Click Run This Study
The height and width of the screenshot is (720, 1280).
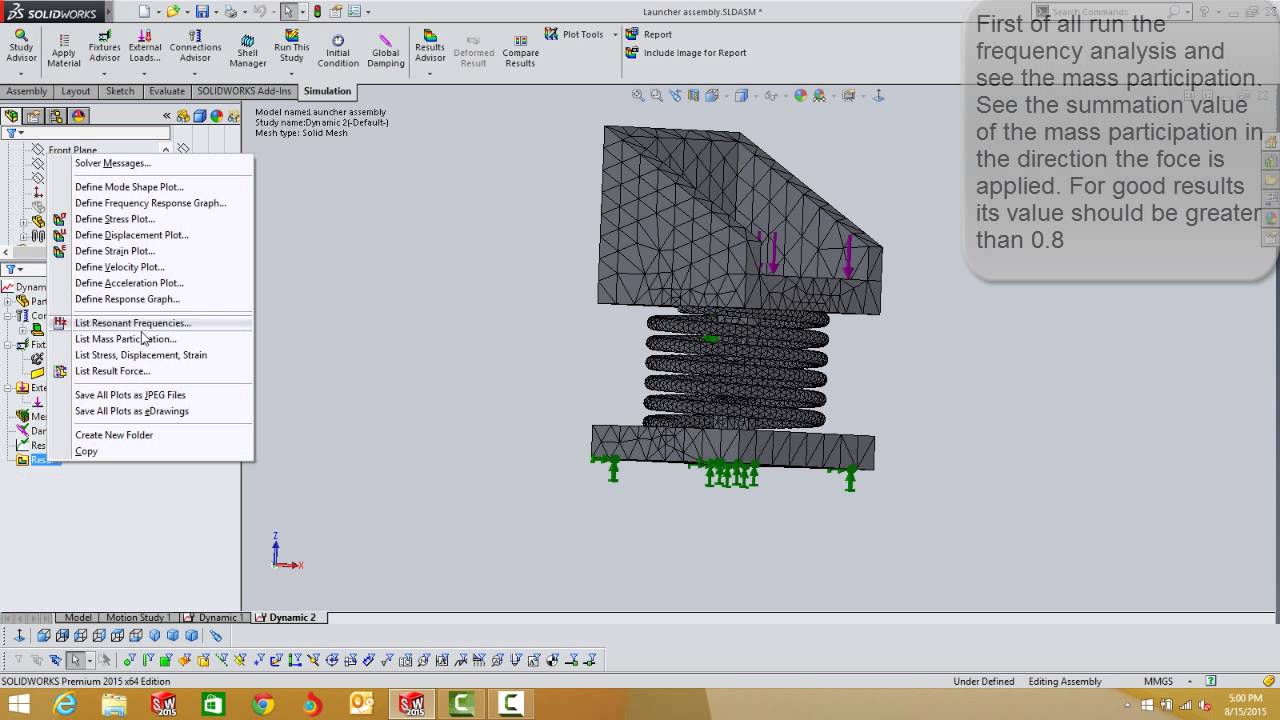coord(291,47)
